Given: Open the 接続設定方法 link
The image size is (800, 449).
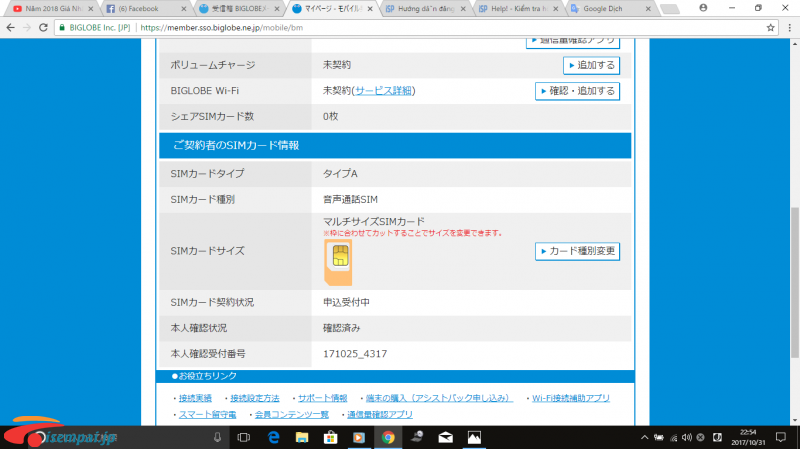Looking at the screenshot, I should (255, 398).
